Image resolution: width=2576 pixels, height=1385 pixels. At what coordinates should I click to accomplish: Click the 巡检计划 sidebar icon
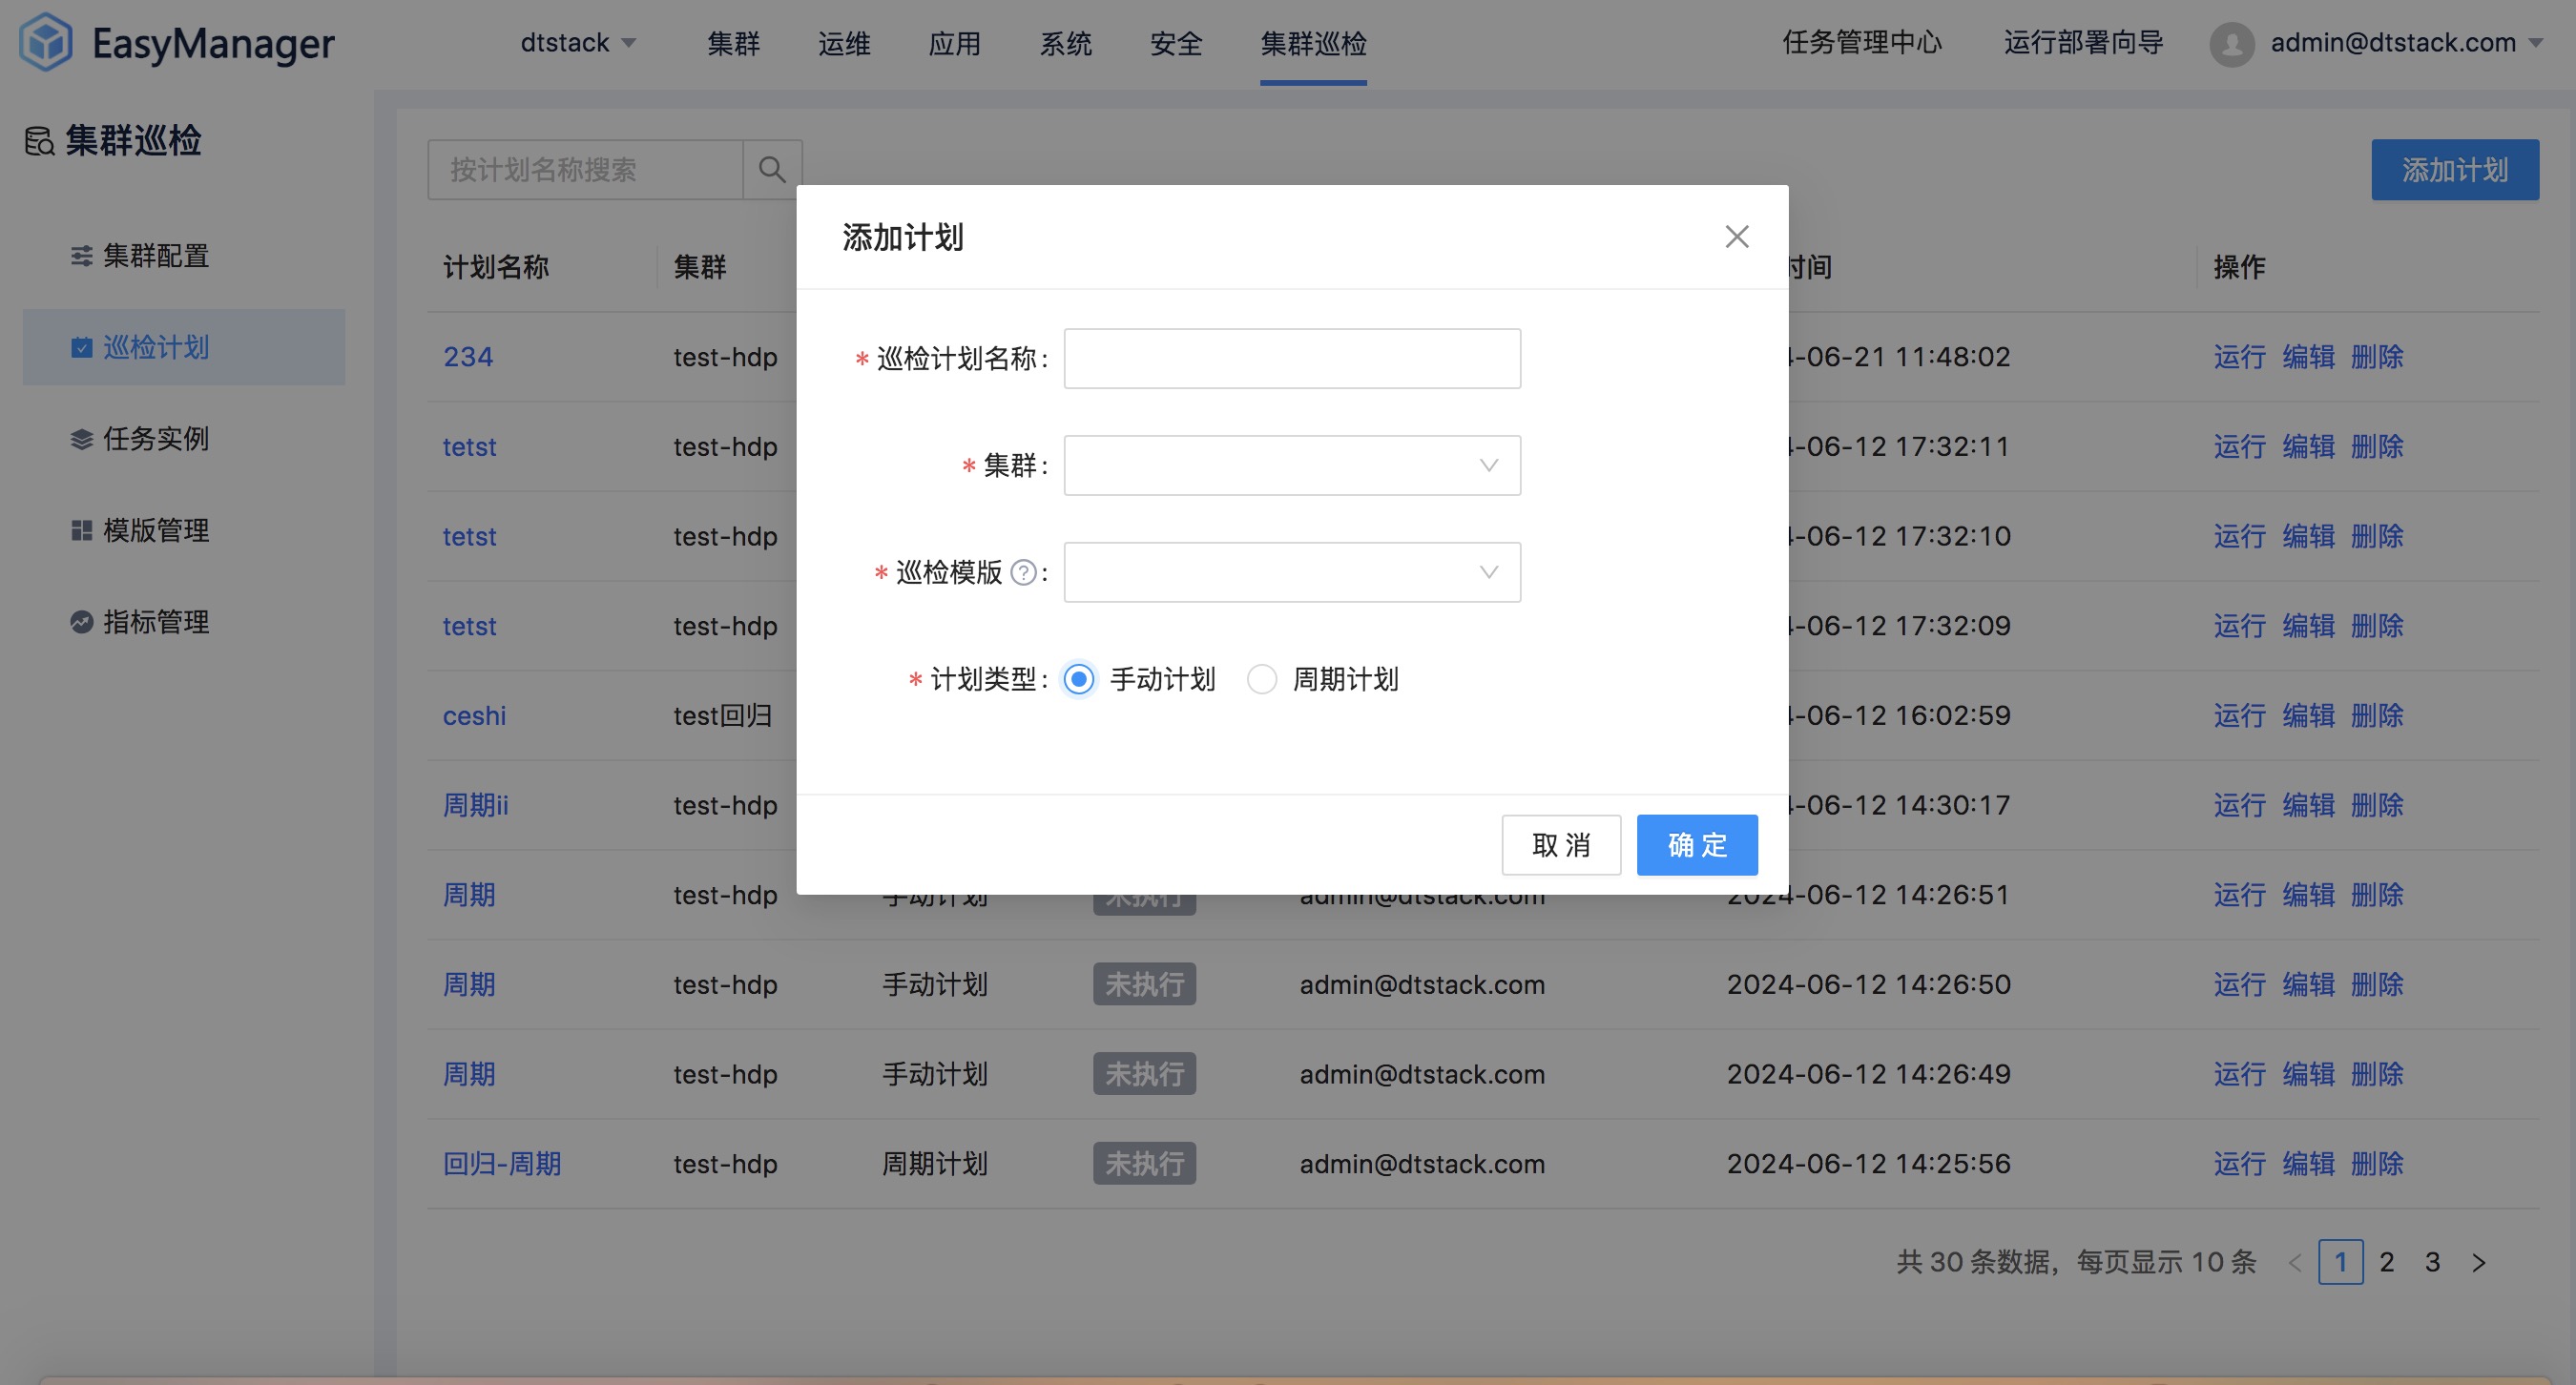point(82,347)
